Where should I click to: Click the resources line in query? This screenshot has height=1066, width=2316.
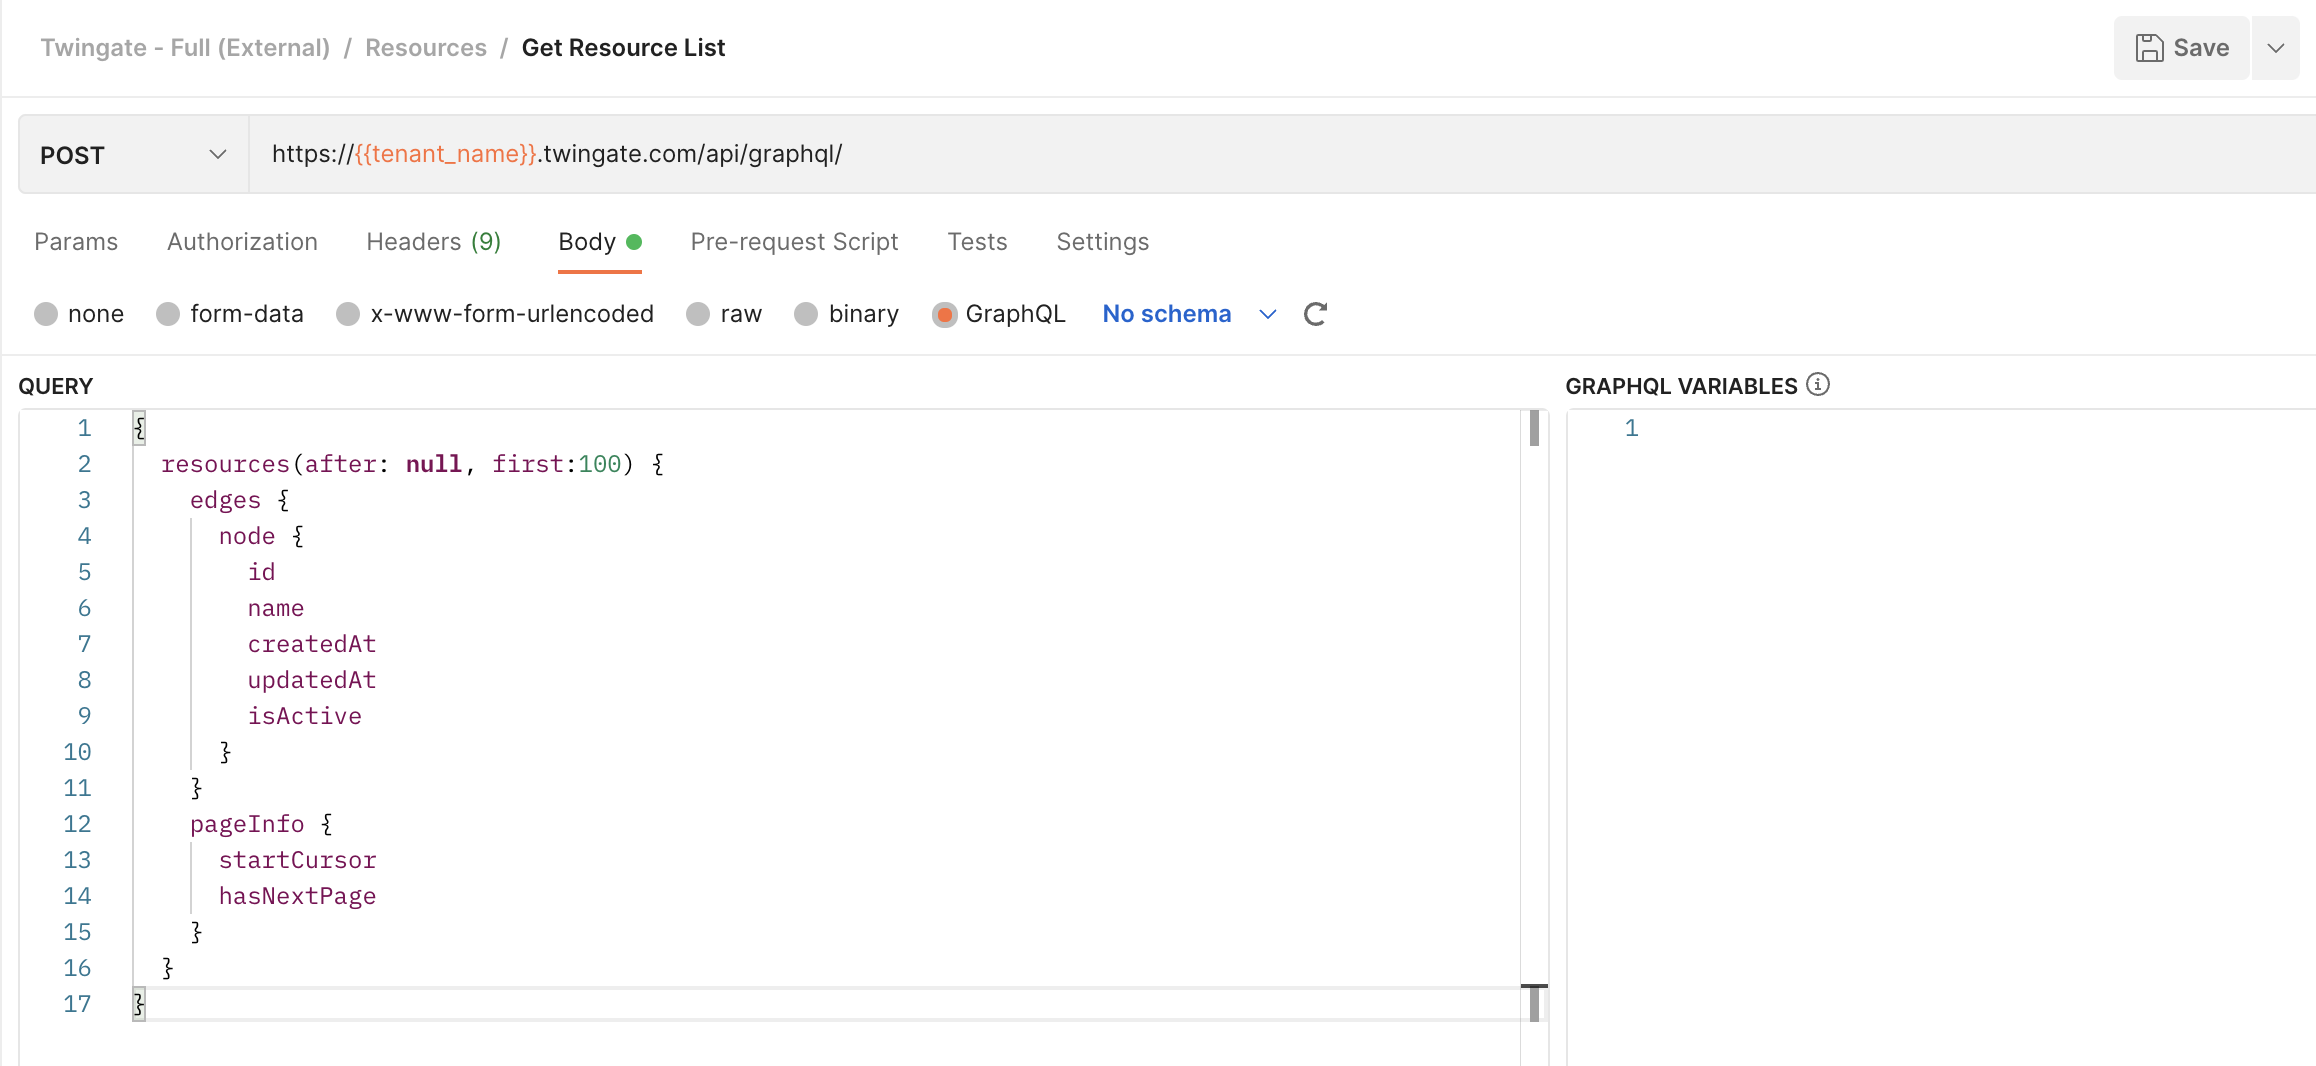pos(412,464)
